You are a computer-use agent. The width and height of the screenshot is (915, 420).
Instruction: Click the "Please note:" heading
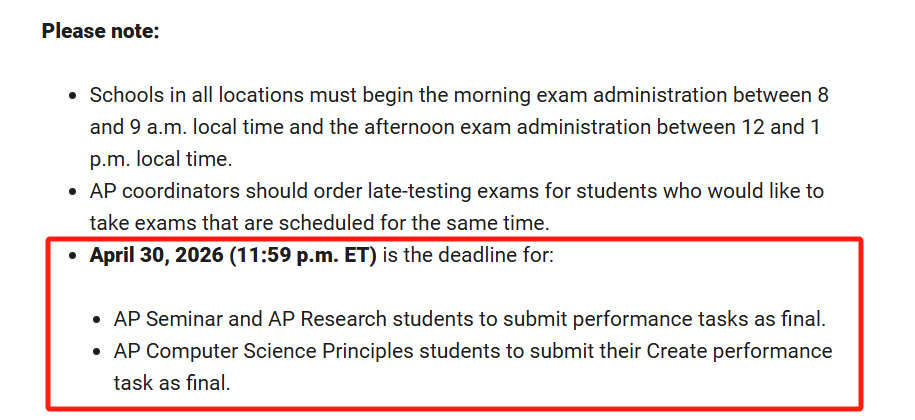(100, 31)
